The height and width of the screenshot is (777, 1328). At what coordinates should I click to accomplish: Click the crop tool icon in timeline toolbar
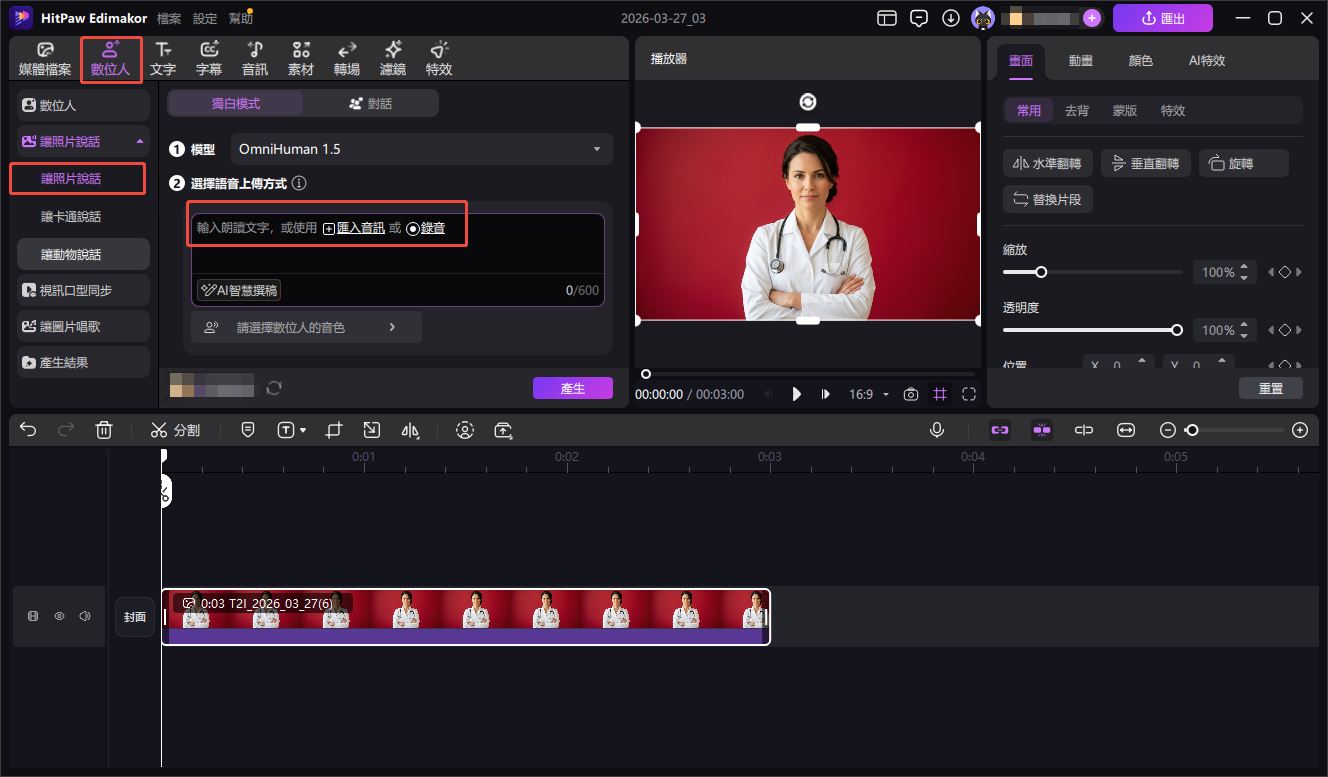click(x=334, y=430)
